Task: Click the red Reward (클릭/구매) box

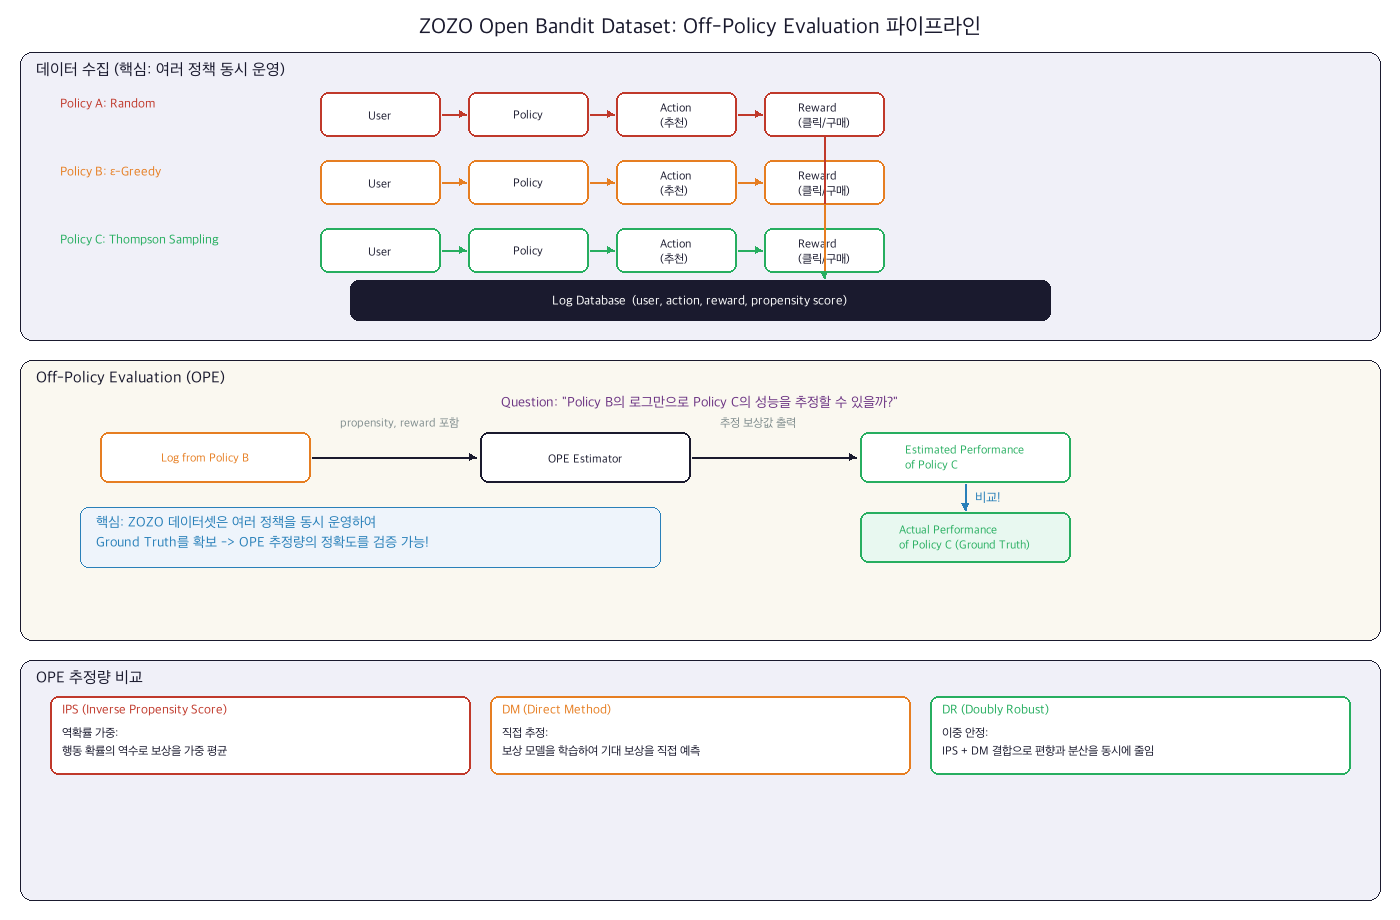Action: 824,115
